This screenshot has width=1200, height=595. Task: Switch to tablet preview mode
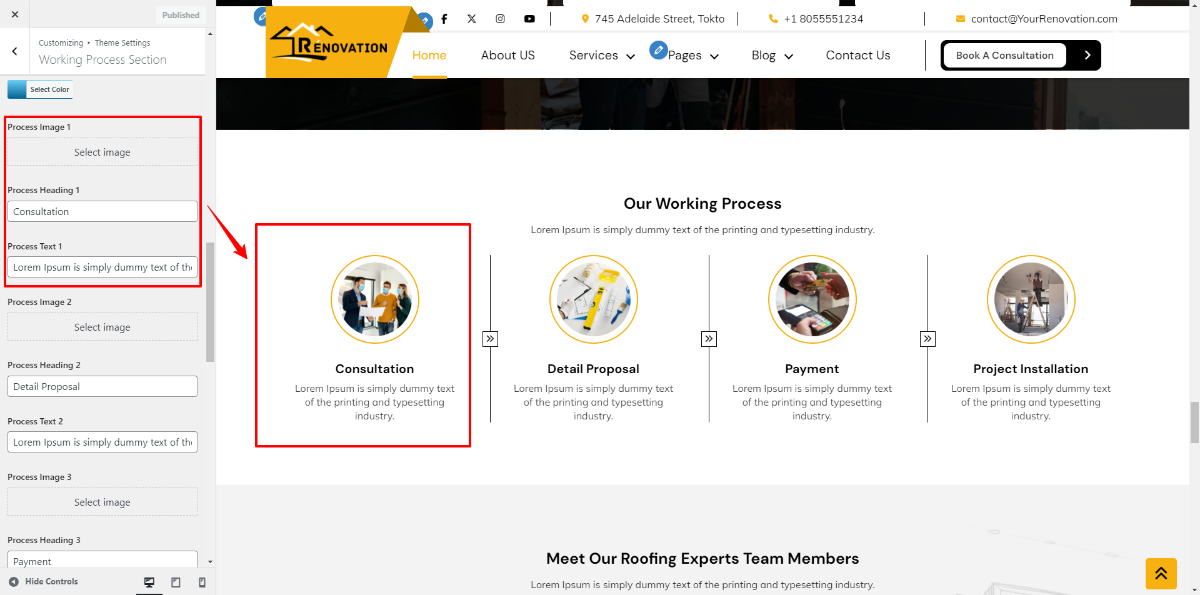click(x=176, y=582)
